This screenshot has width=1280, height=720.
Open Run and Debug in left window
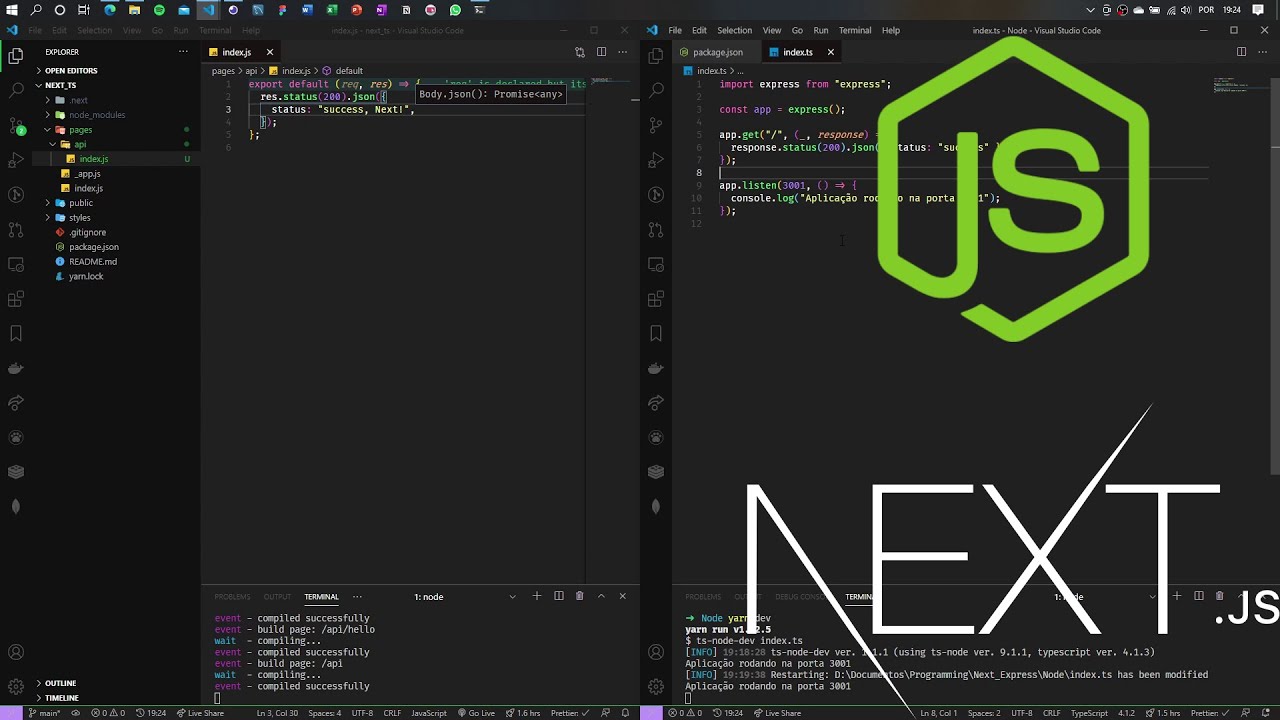(15, 160)
